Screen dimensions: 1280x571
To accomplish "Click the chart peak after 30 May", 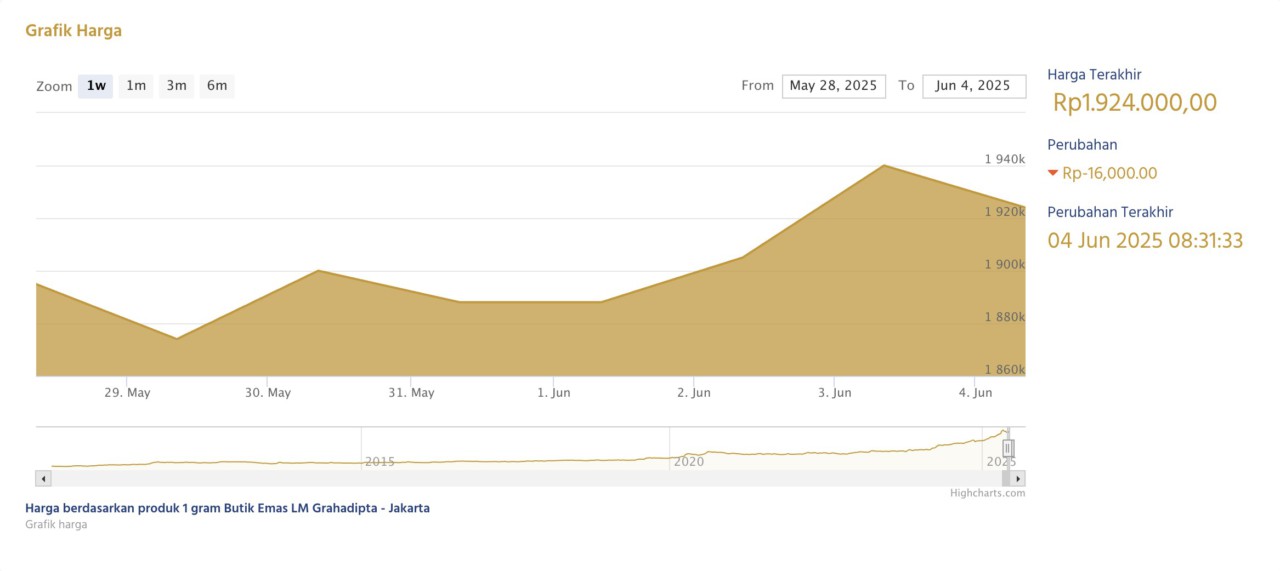I will (x=318, y=271).
